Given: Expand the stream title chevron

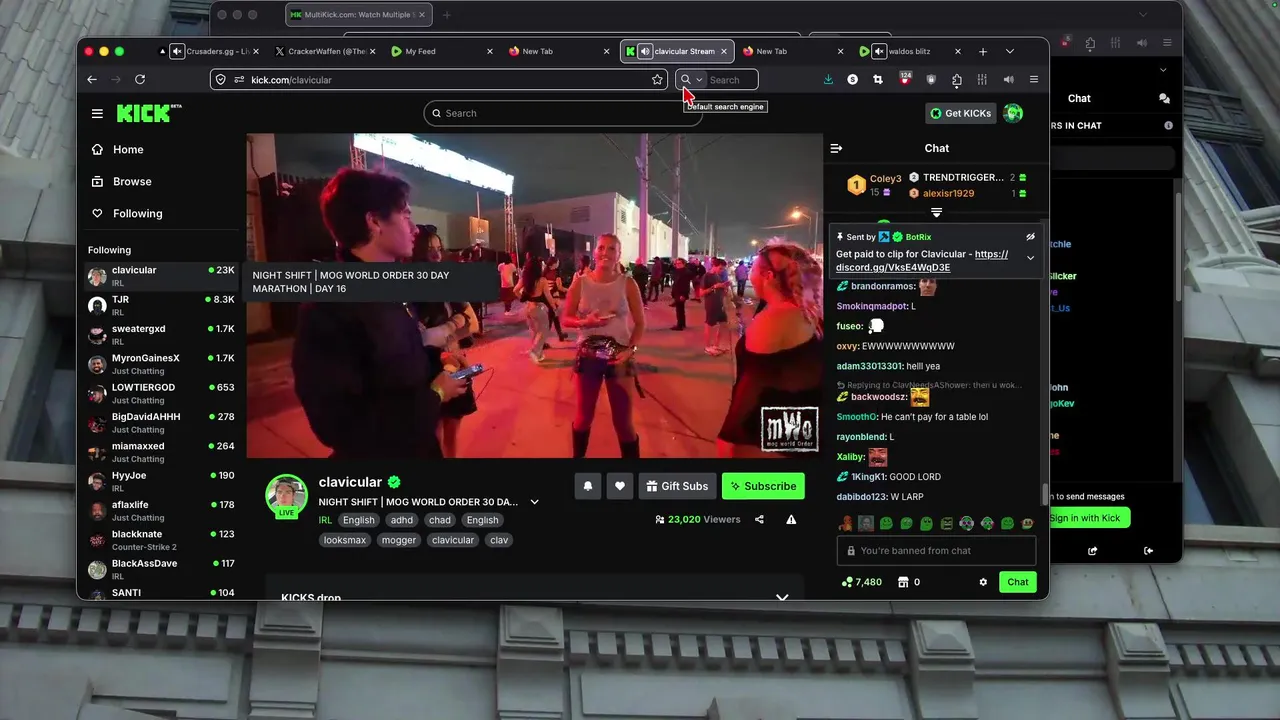Looking at the screenshot, I should tap(534, 502).
